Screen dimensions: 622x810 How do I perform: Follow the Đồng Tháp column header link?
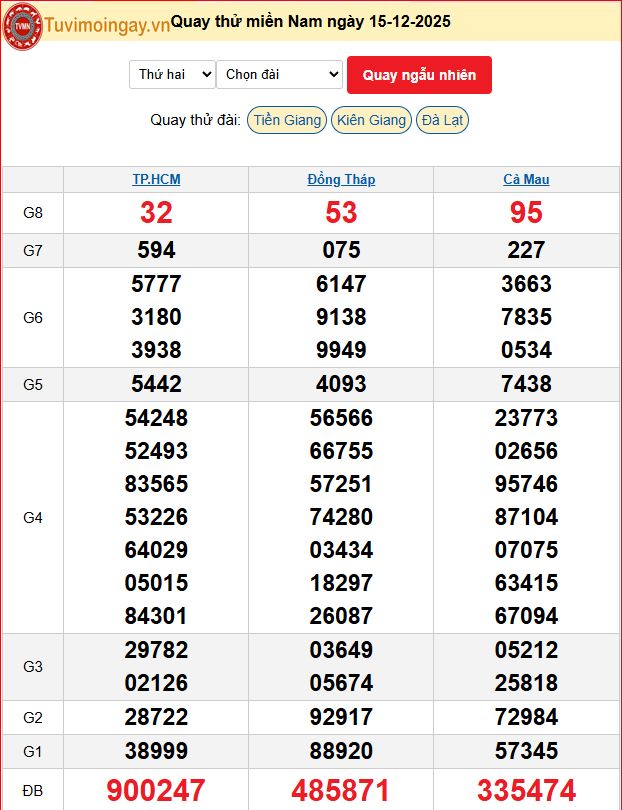click(x=341, y=180)
